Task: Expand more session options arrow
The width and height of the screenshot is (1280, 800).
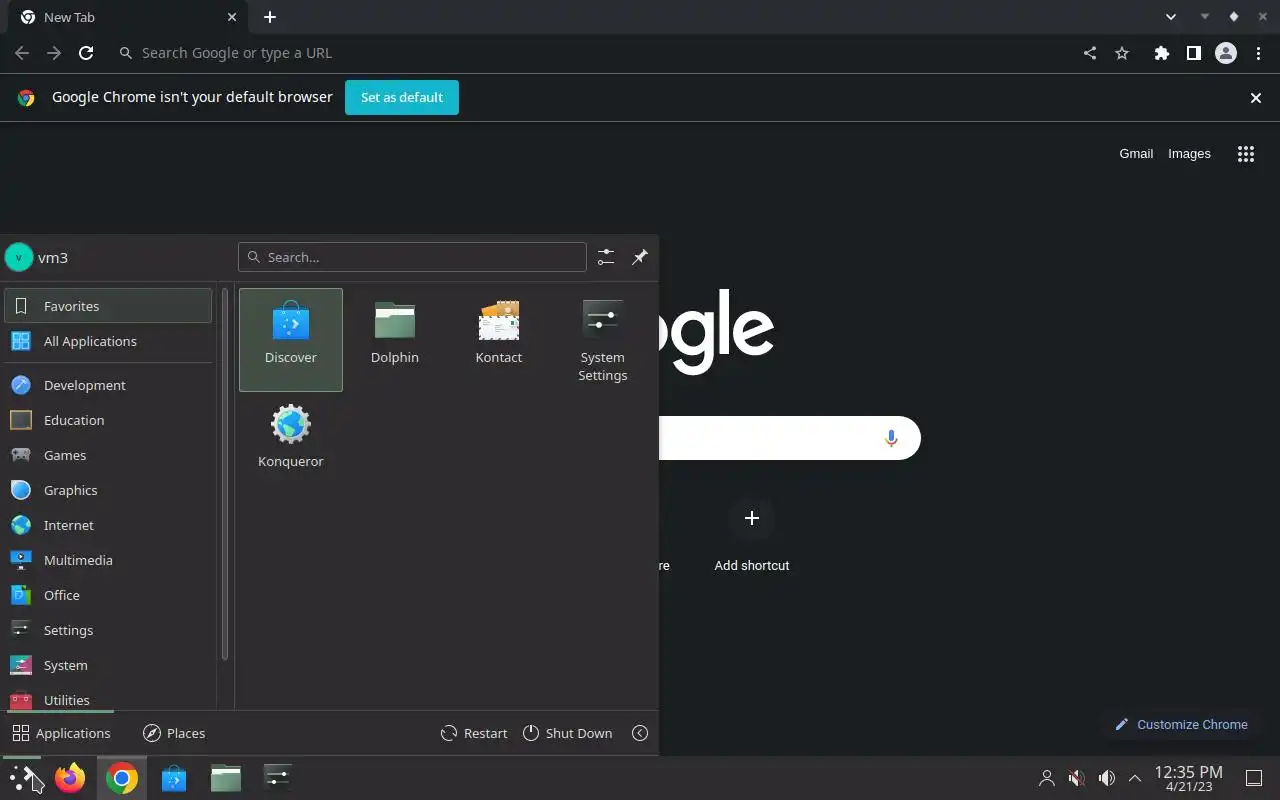Action: 640,733
